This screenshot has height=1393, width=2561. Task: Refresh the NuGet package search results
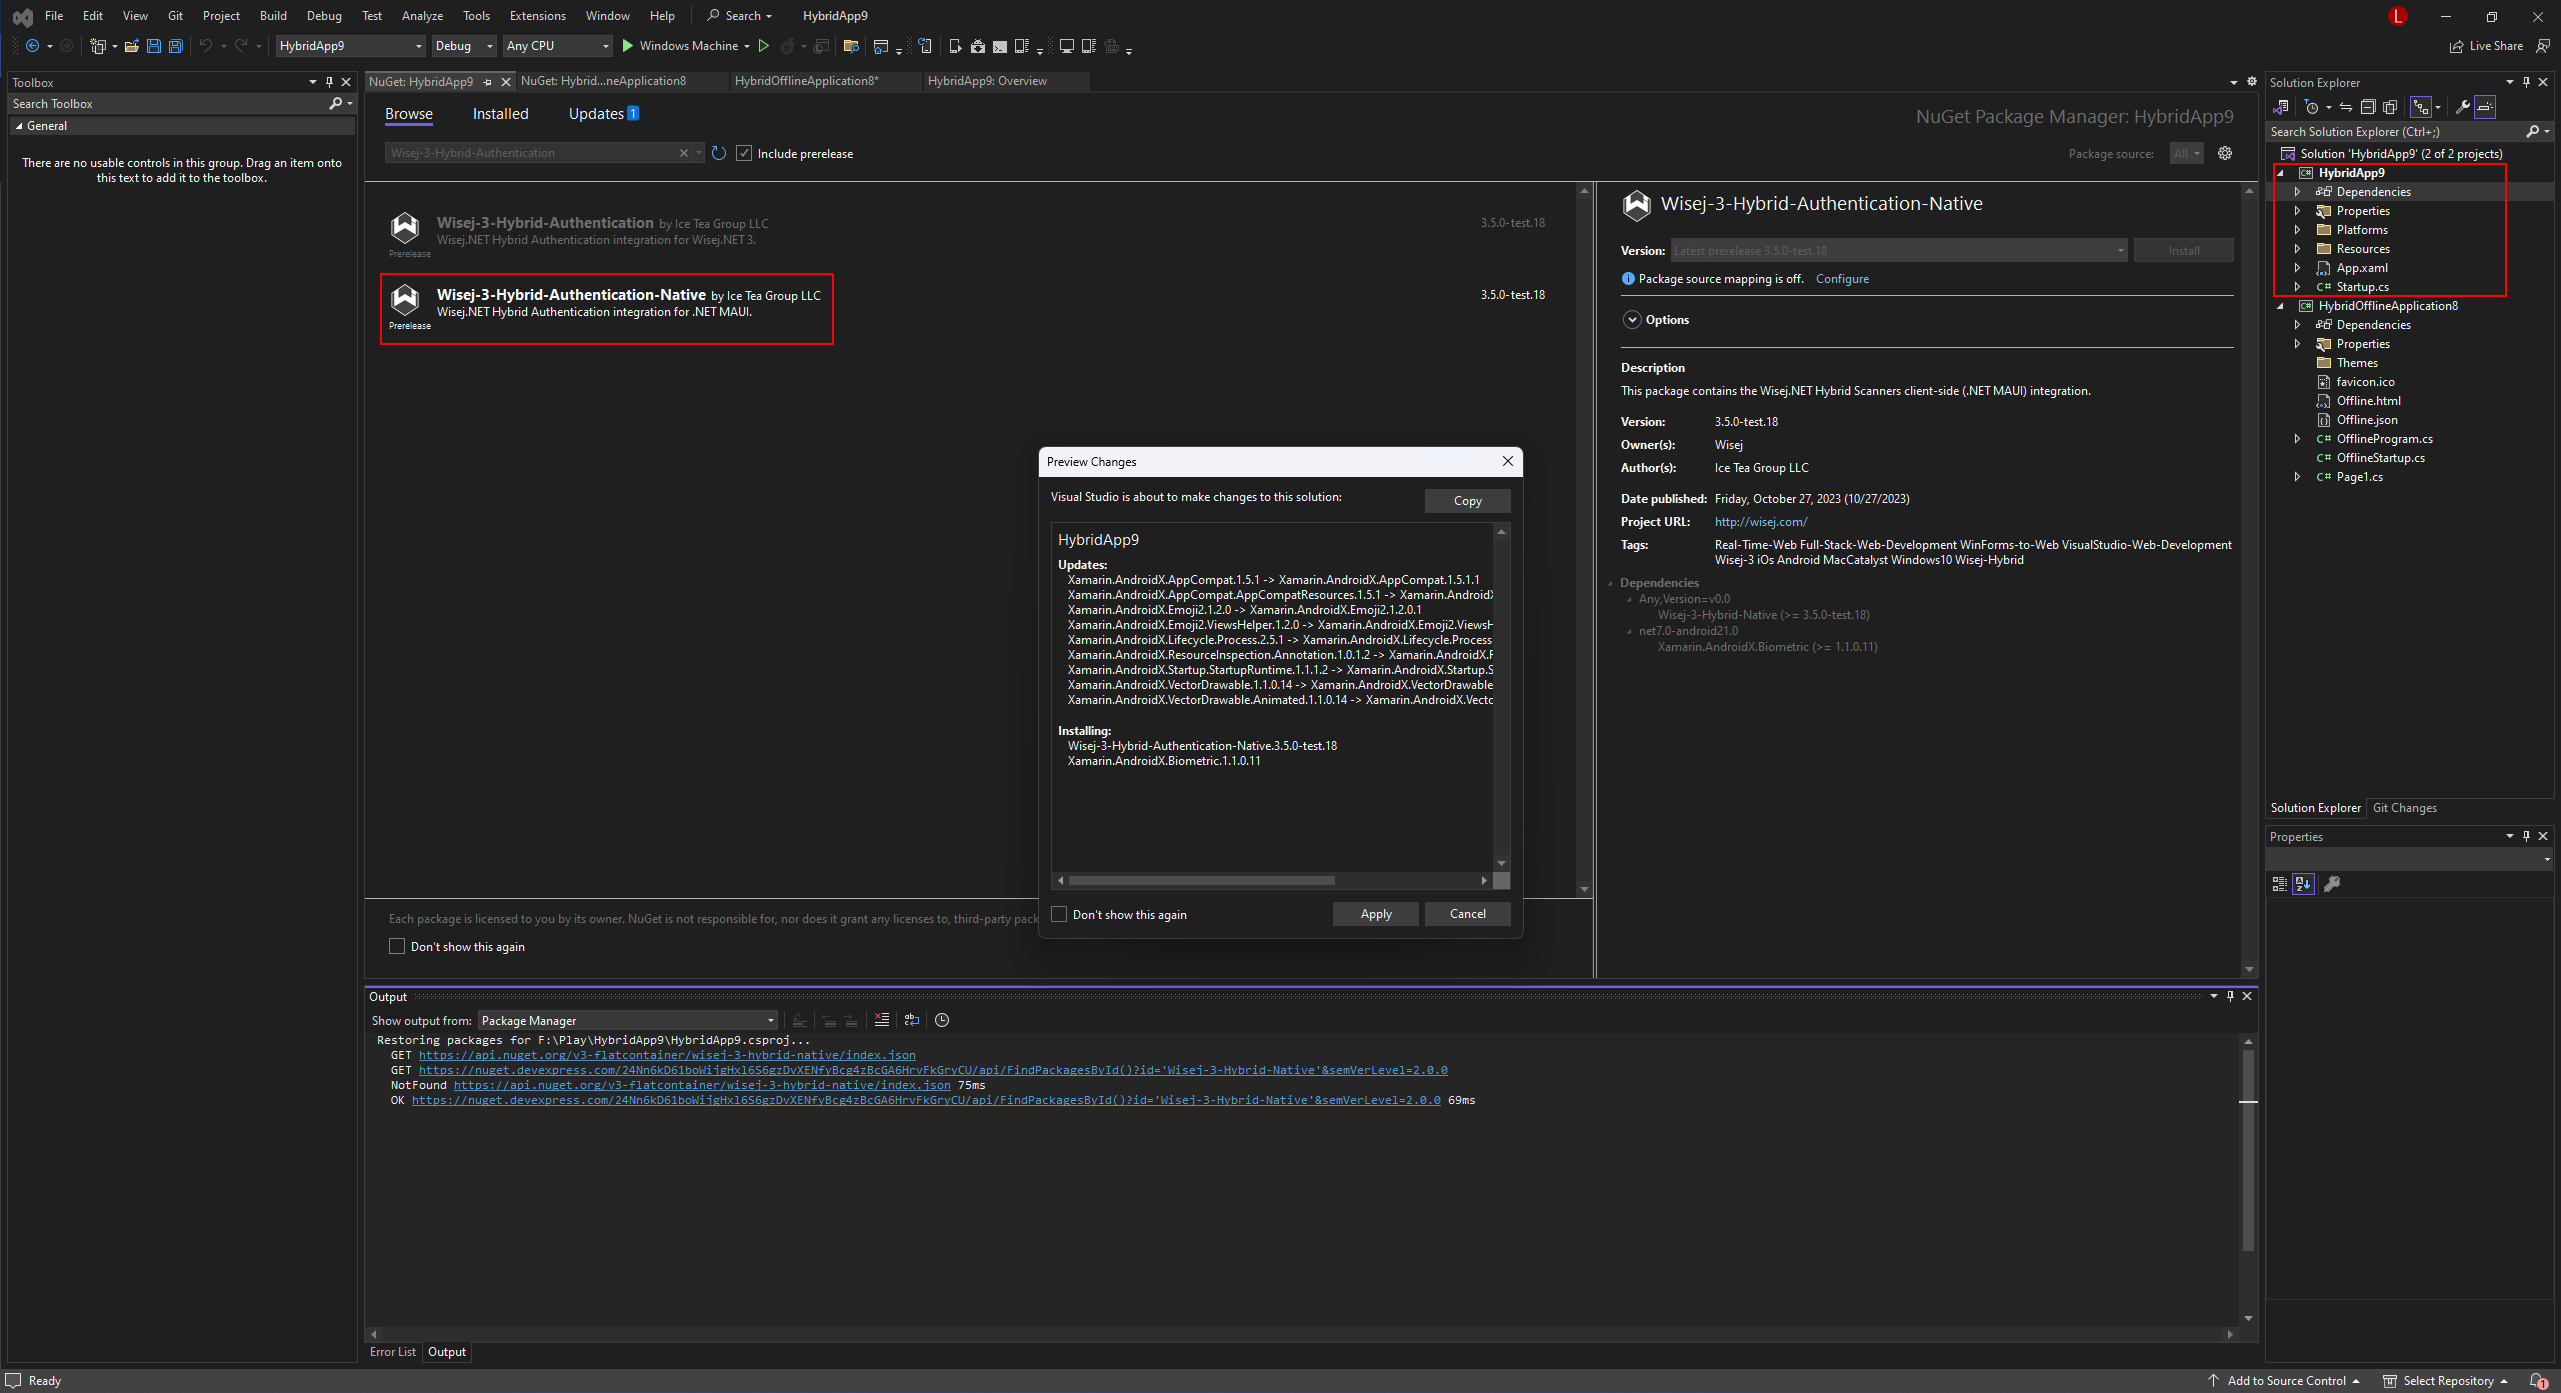(x=719, y=153)
